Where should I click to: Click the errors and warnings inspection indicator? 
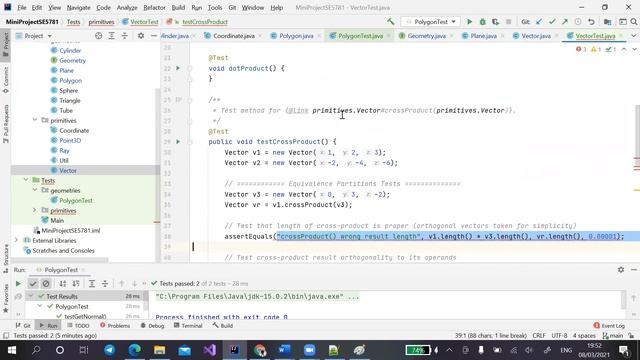tap(597, 49)
